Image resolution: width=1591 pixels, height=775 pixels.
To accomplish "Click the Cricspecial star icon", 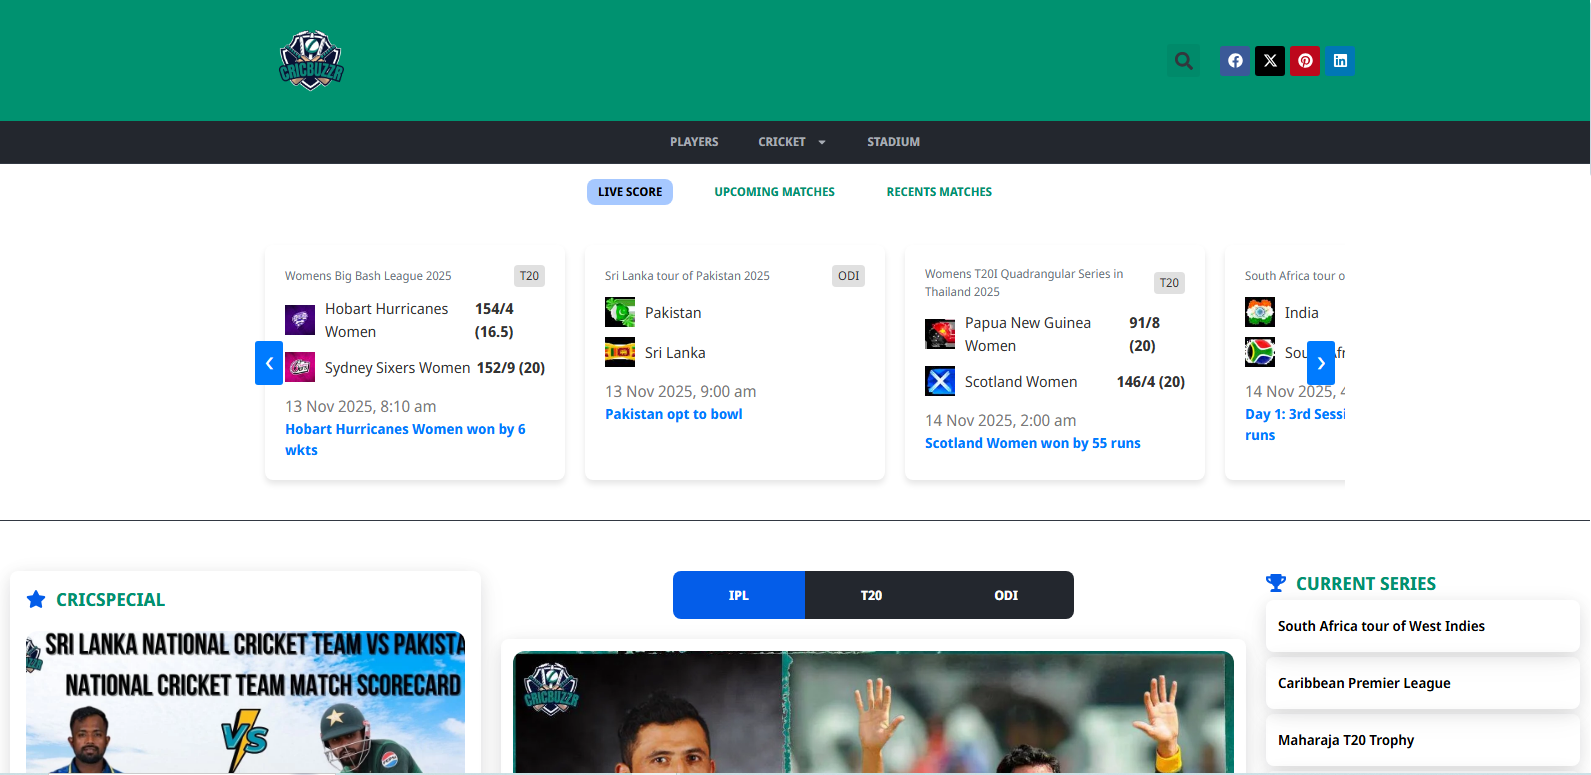I will click(x=36, y=599).
